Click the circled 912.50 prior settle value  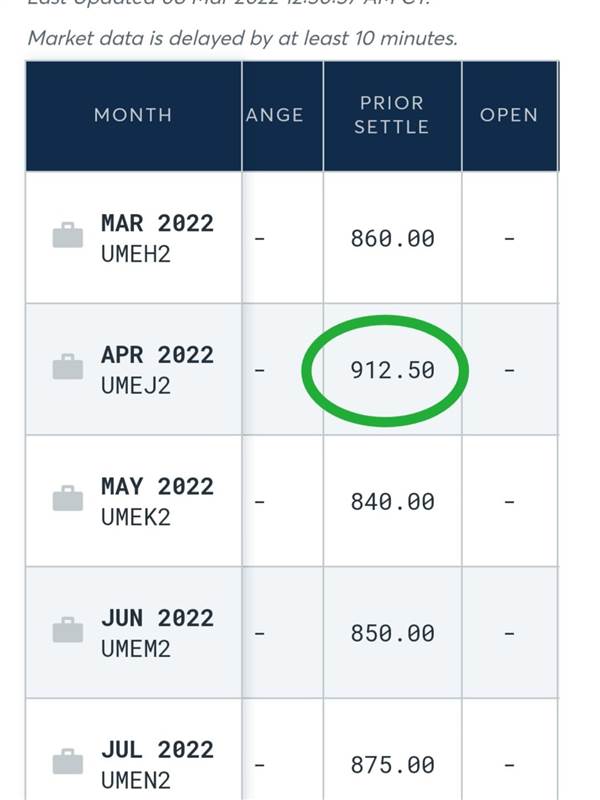392,370
